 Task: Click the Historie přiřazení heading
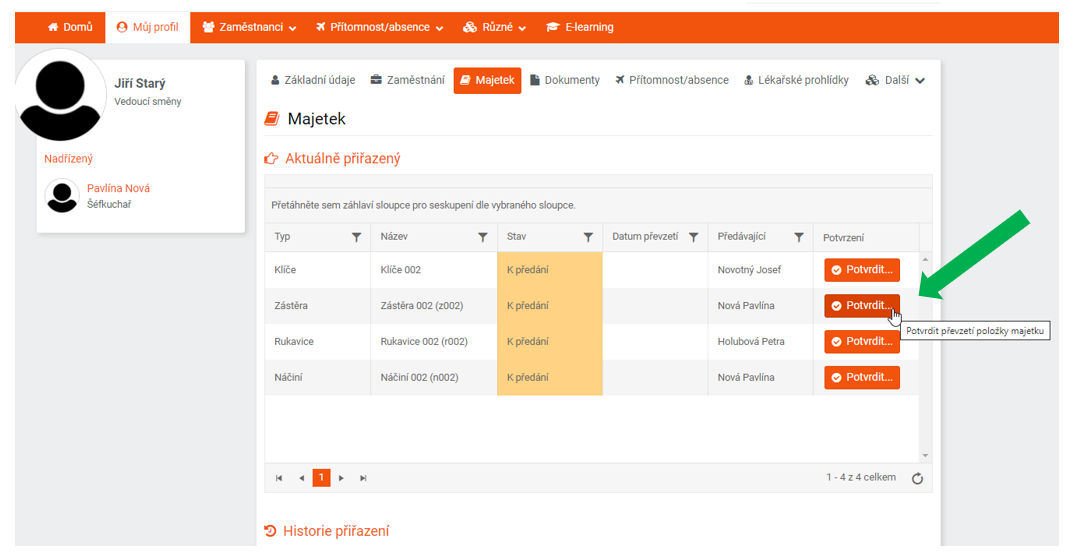[336, 532]
